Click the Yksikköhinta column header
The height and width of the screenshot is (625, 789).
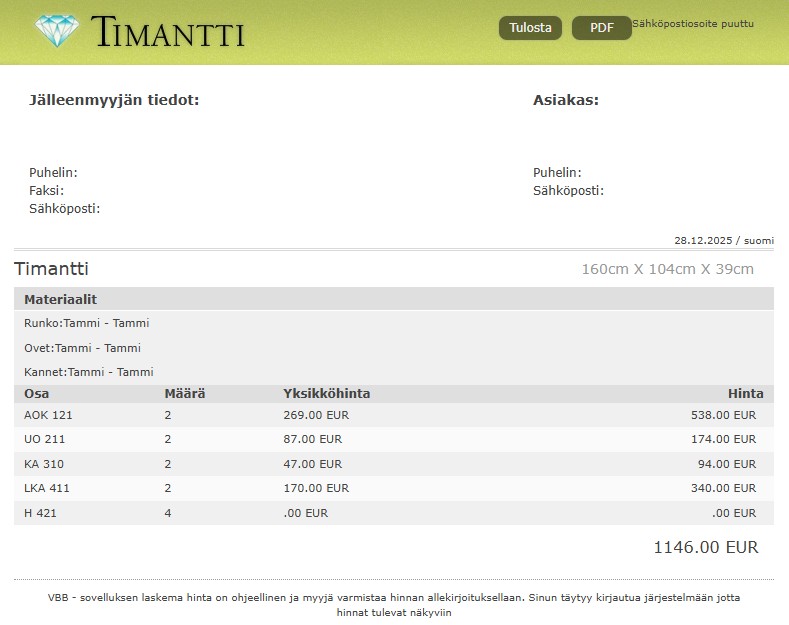[x=326, y=393]
